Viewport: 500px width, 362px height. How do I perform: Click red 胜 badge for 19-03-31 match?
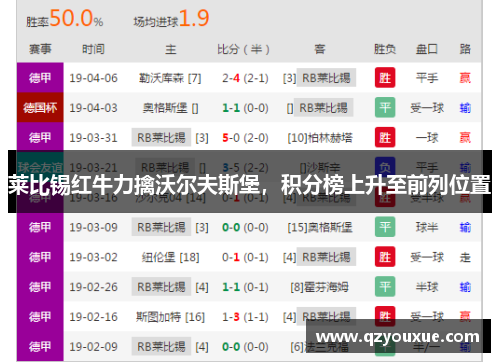point(385,137)
